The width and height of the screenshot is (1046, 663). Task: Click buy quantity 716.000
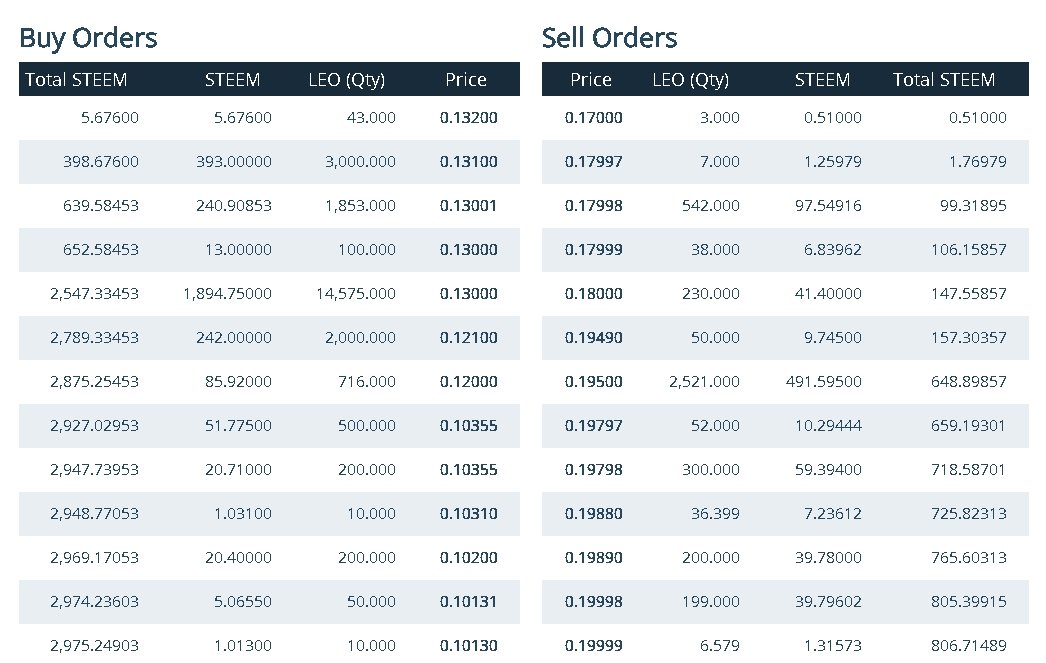(x=367, y=382)
